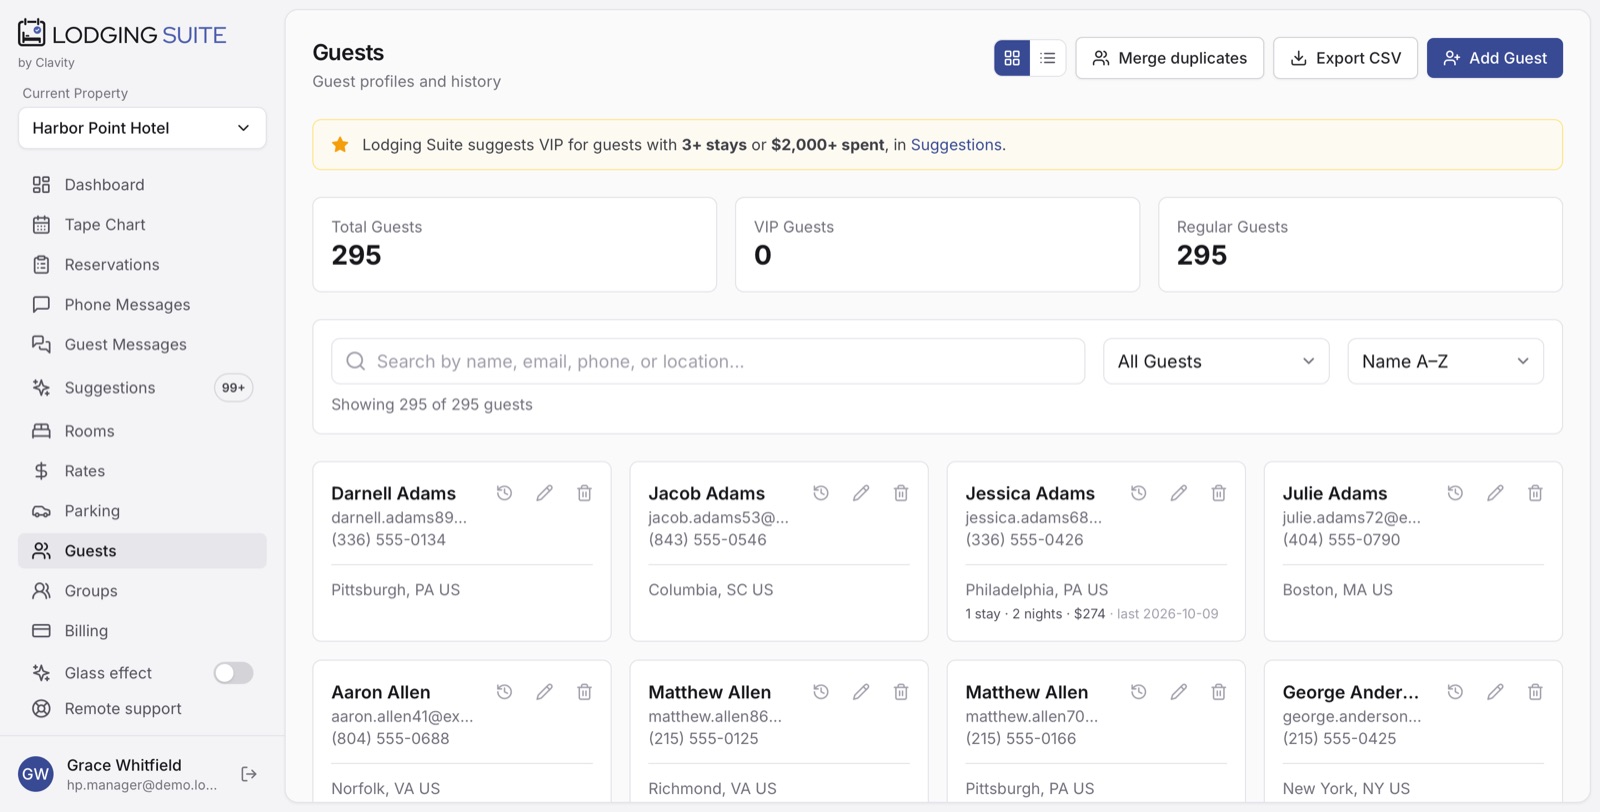Delete Darnell Adams guest card

point(584,493)
